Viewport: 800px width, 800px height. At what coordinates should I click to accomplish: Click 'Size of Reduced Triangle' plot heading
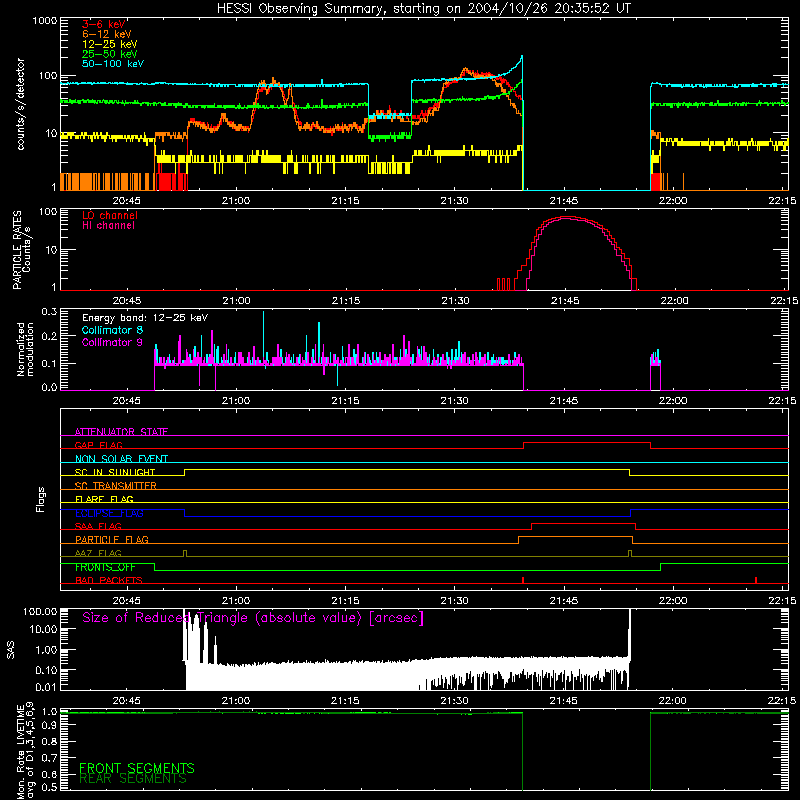click(x=253, y=618)
